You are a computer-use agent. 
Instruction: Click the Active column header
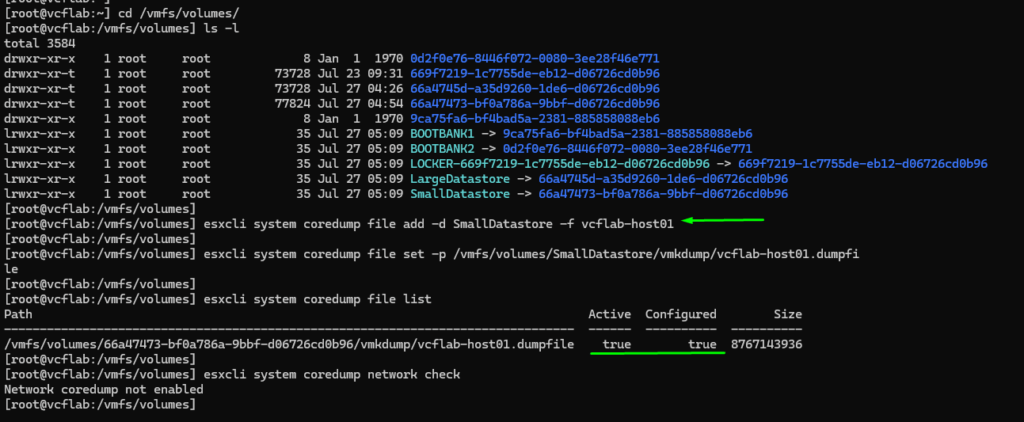(609, 314)
